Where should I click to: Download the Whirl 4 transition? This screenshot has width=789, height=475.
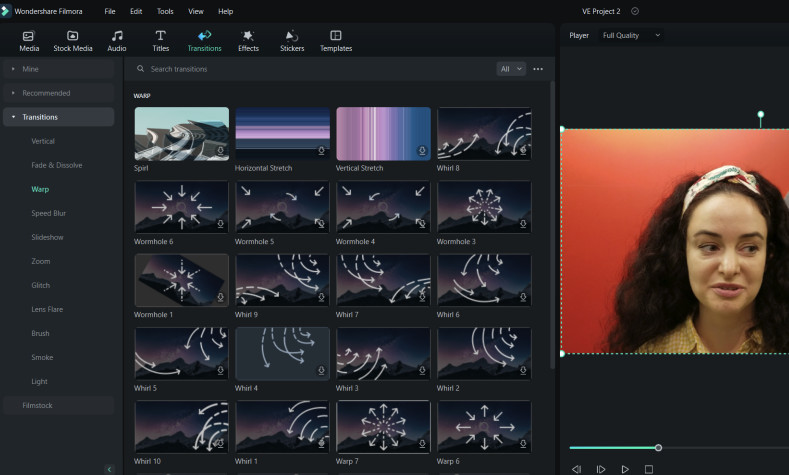[321, 370]
